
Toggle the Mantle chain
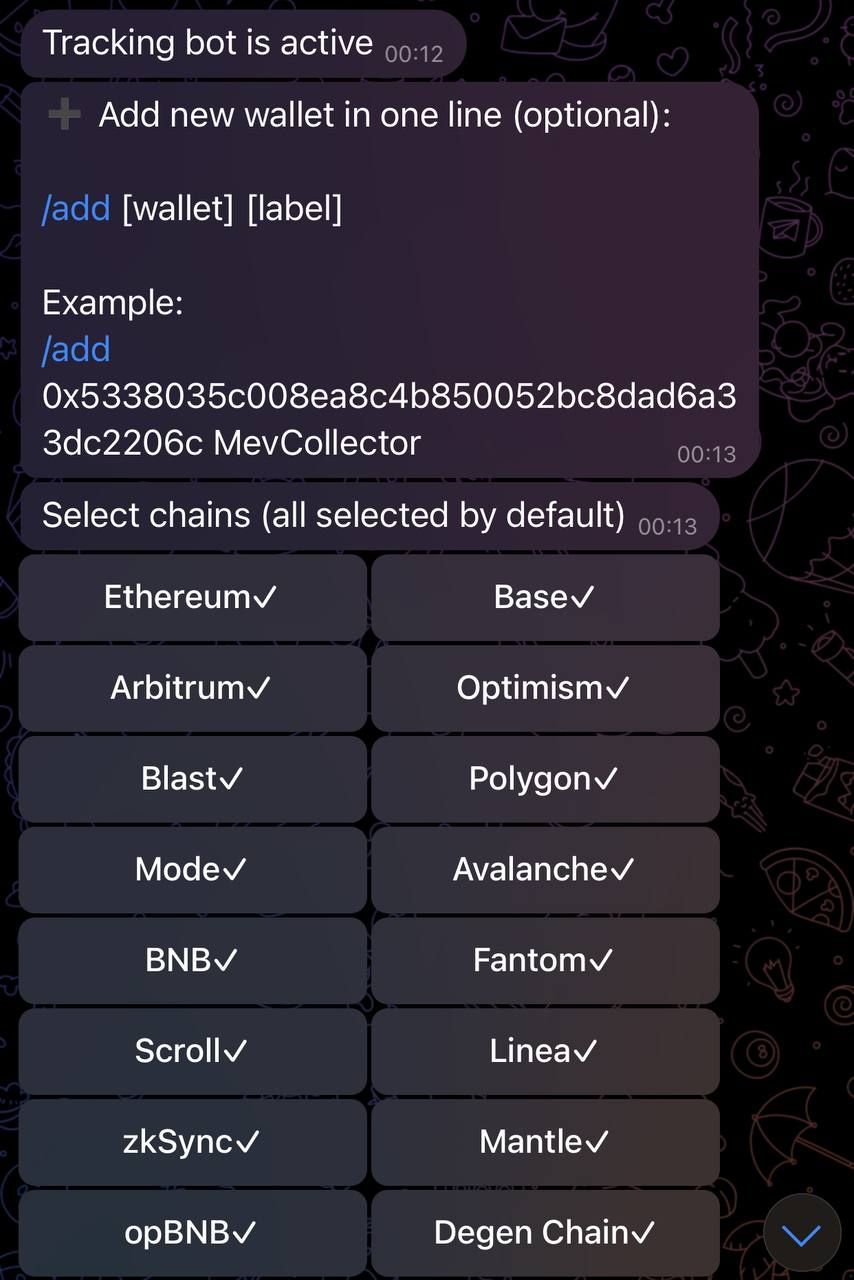(545, 1141)
